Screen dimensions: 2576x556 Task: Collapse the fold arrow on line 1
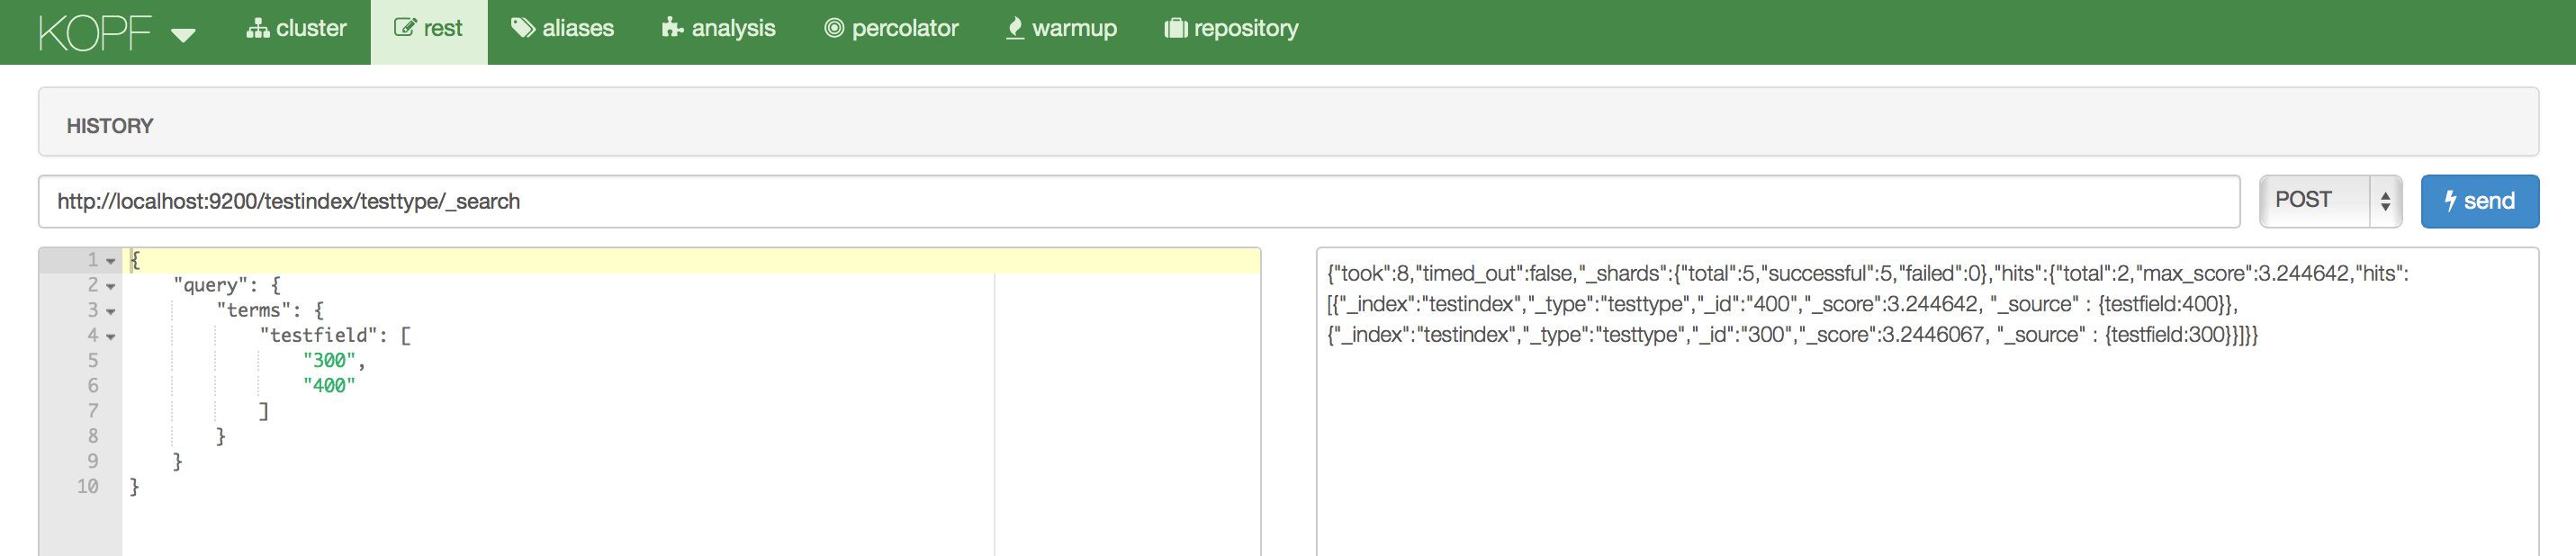coord(111,261)
